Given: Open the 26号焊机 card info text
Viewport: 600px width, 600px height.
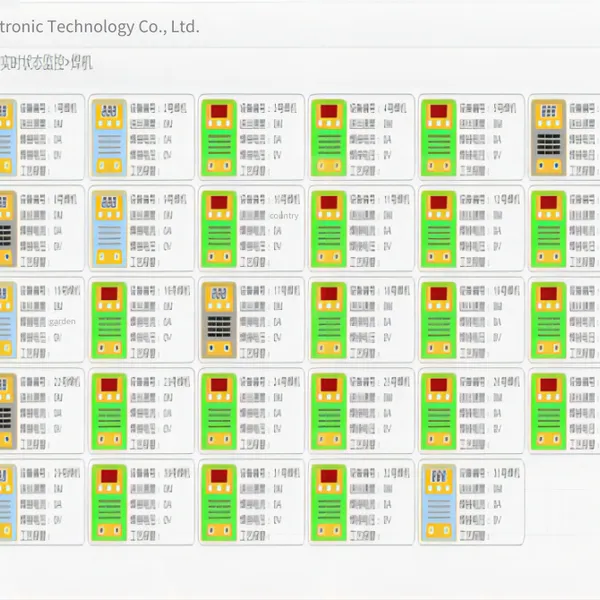Looking at the screenshot, I should [490, 412].
